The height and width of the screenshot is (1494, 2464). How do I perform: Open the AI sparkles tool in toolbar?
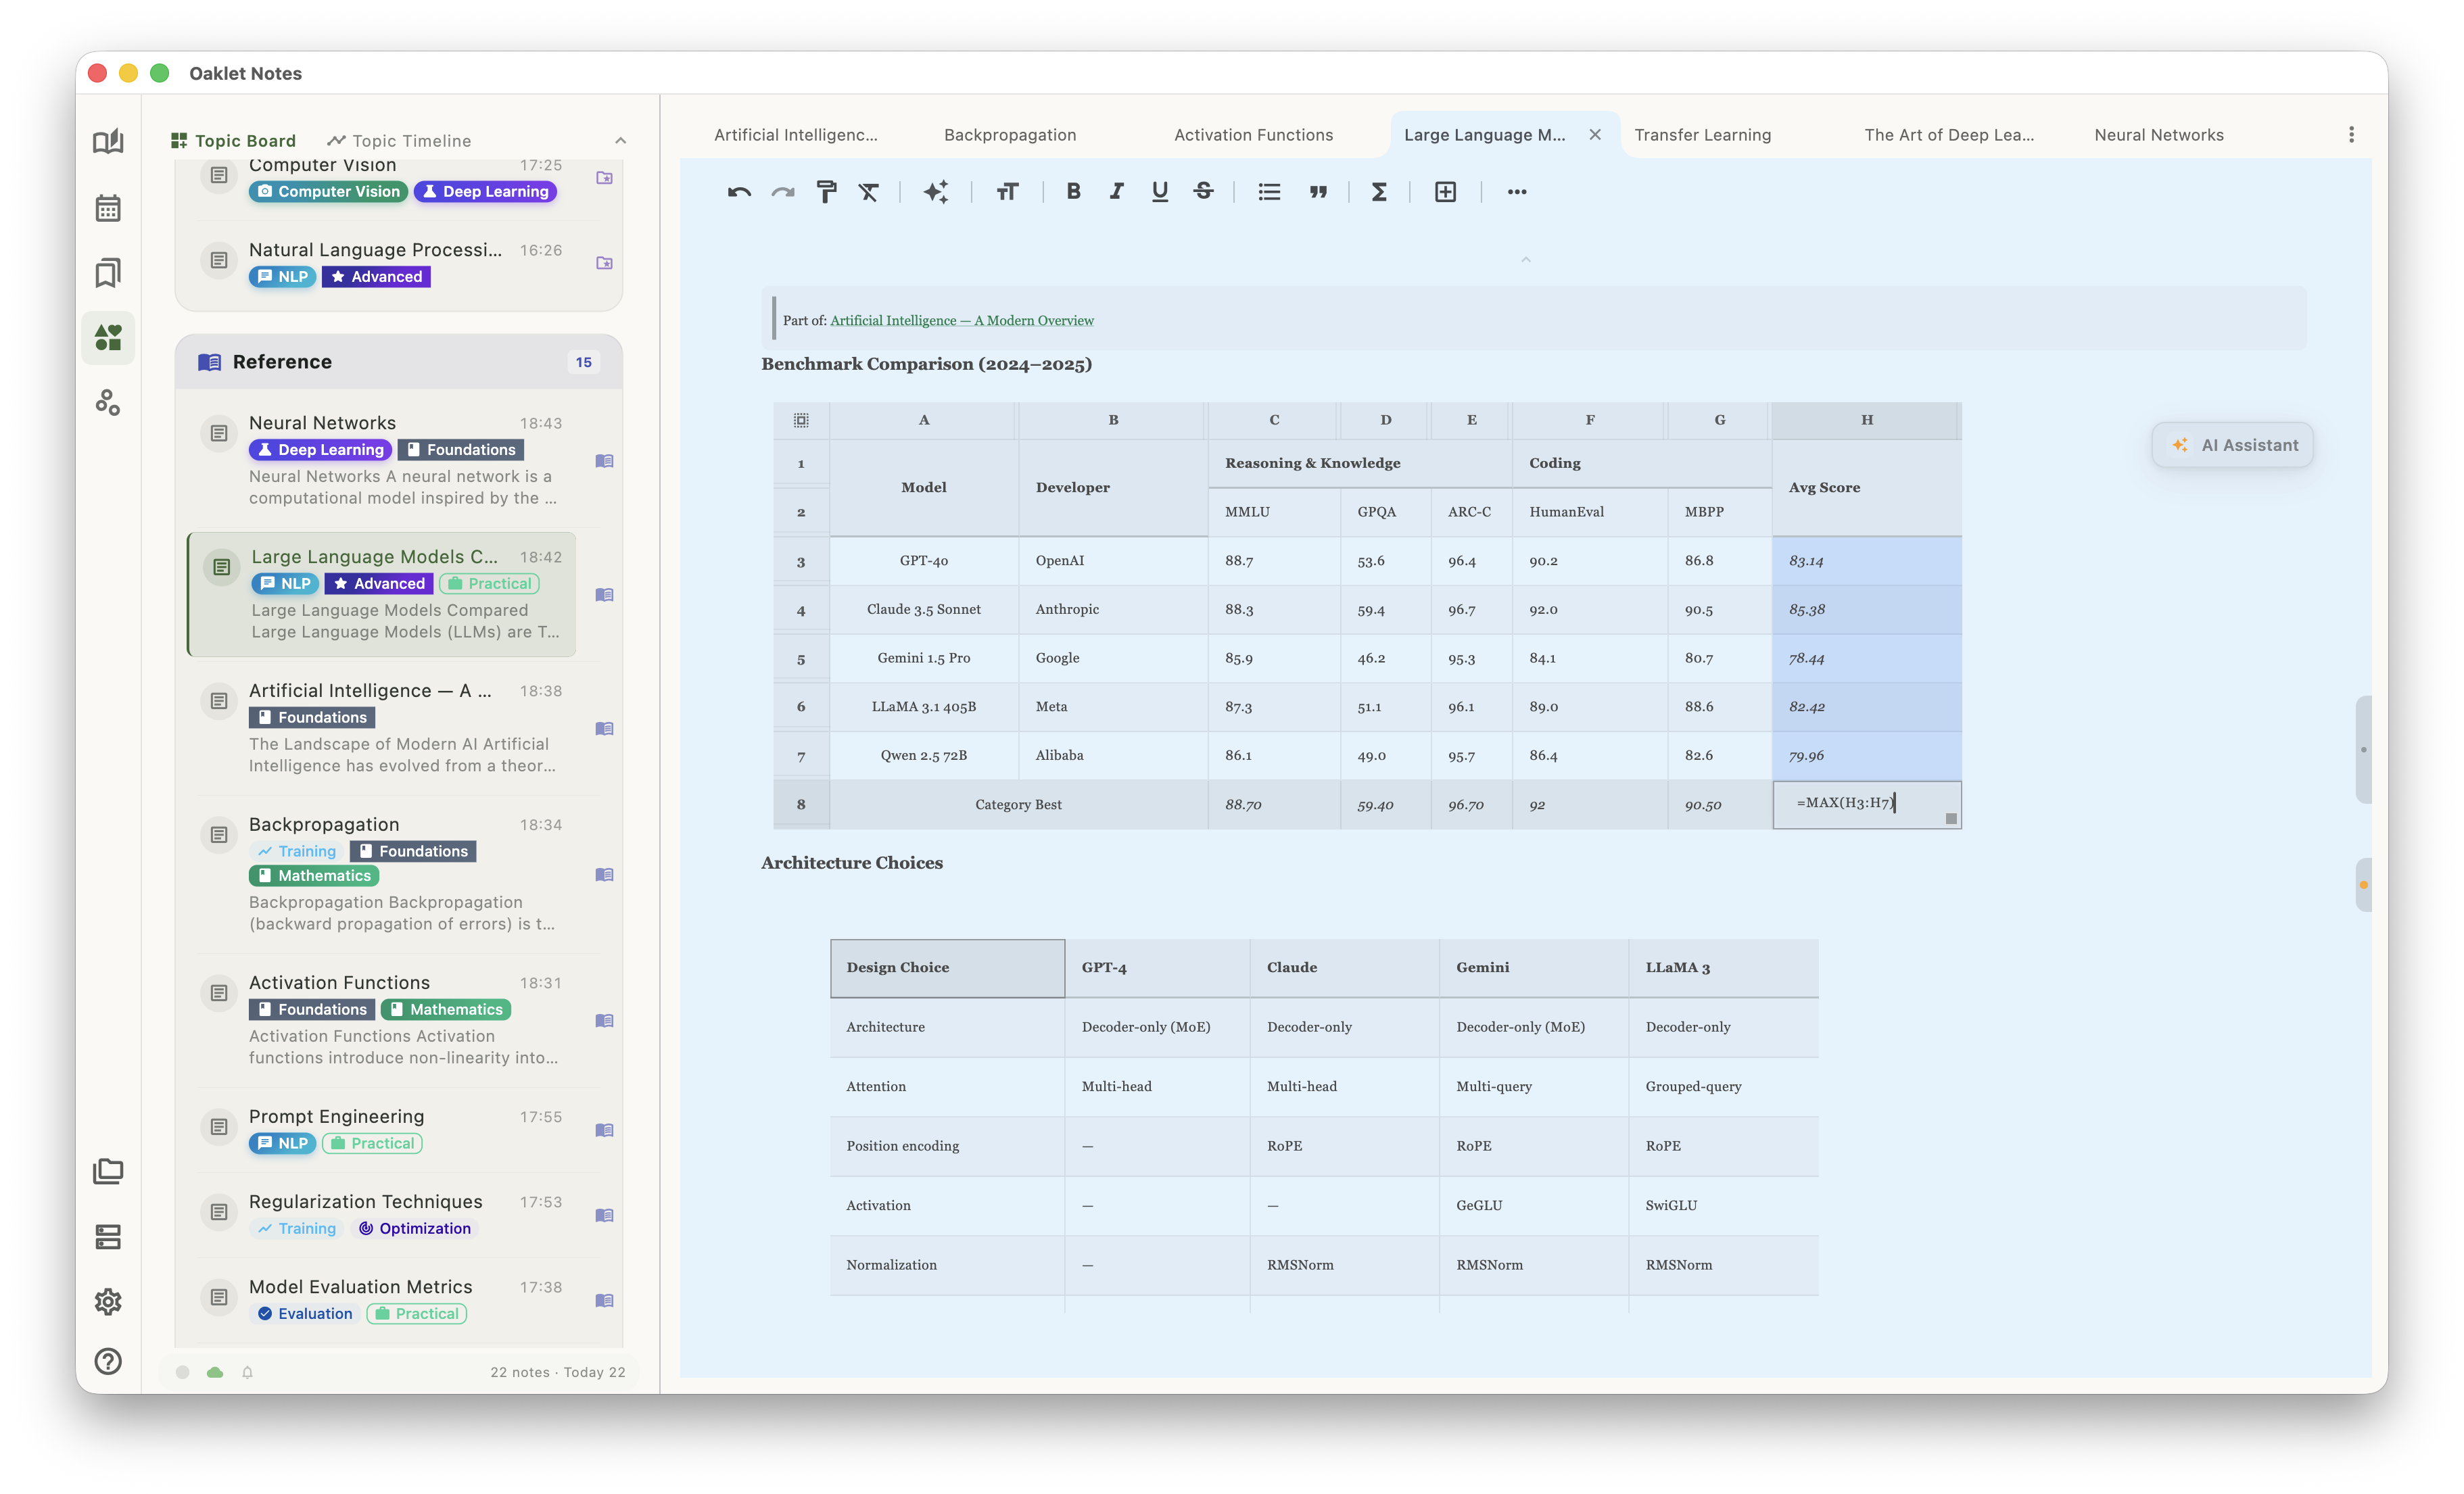pos(936,191)
